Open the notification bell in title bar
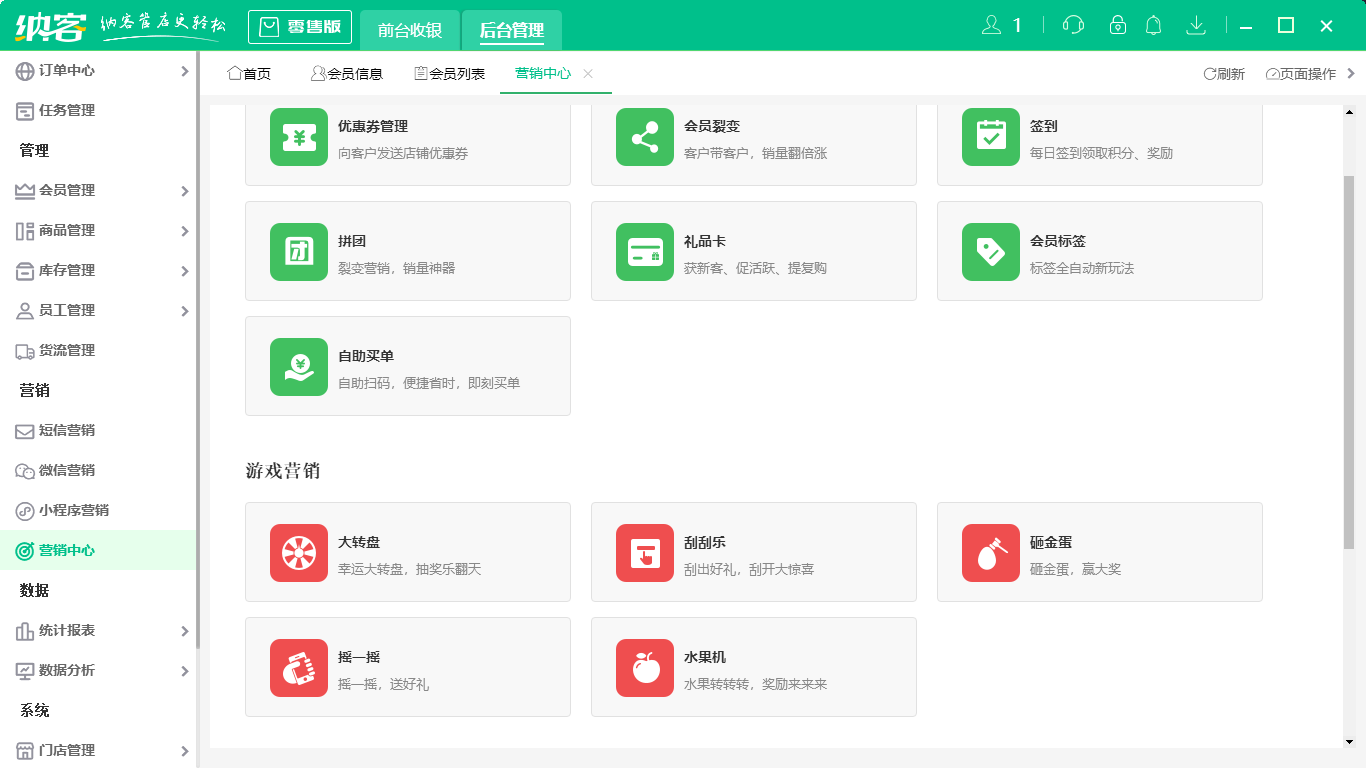 tap(1153, 25)
